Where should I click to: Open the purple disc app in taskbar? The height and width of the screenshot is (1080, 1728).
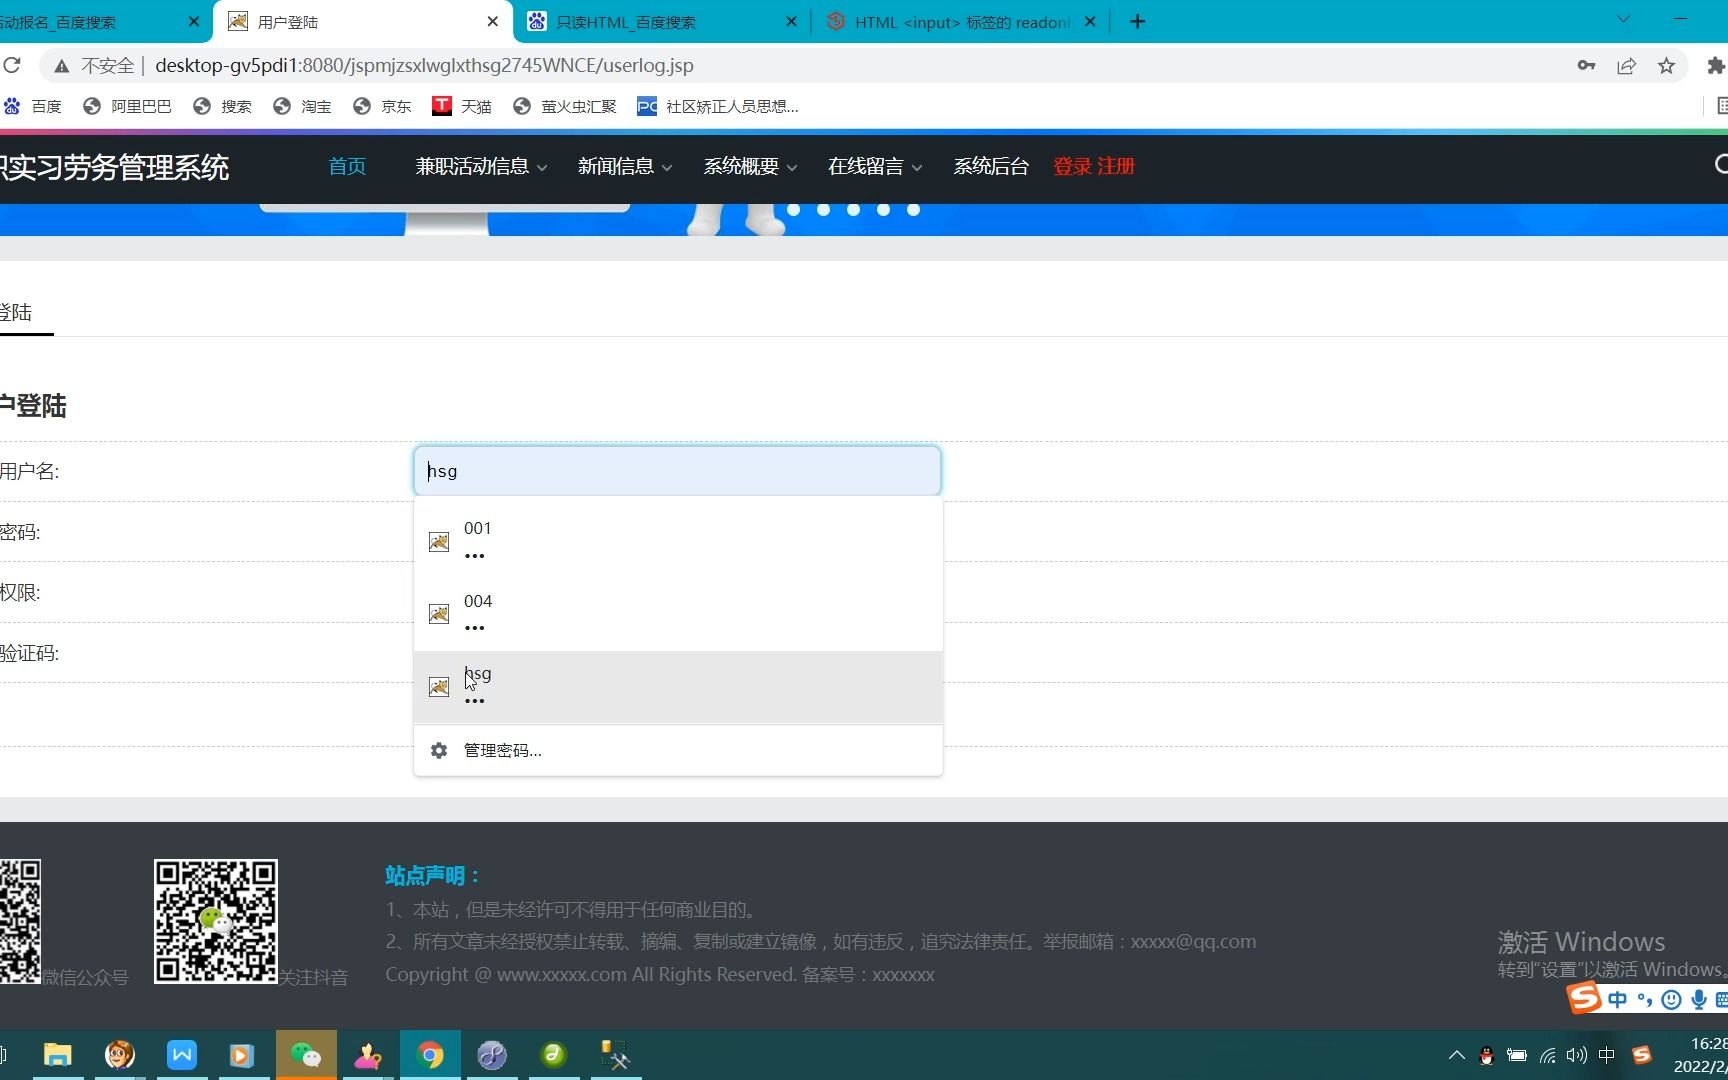492,1055
